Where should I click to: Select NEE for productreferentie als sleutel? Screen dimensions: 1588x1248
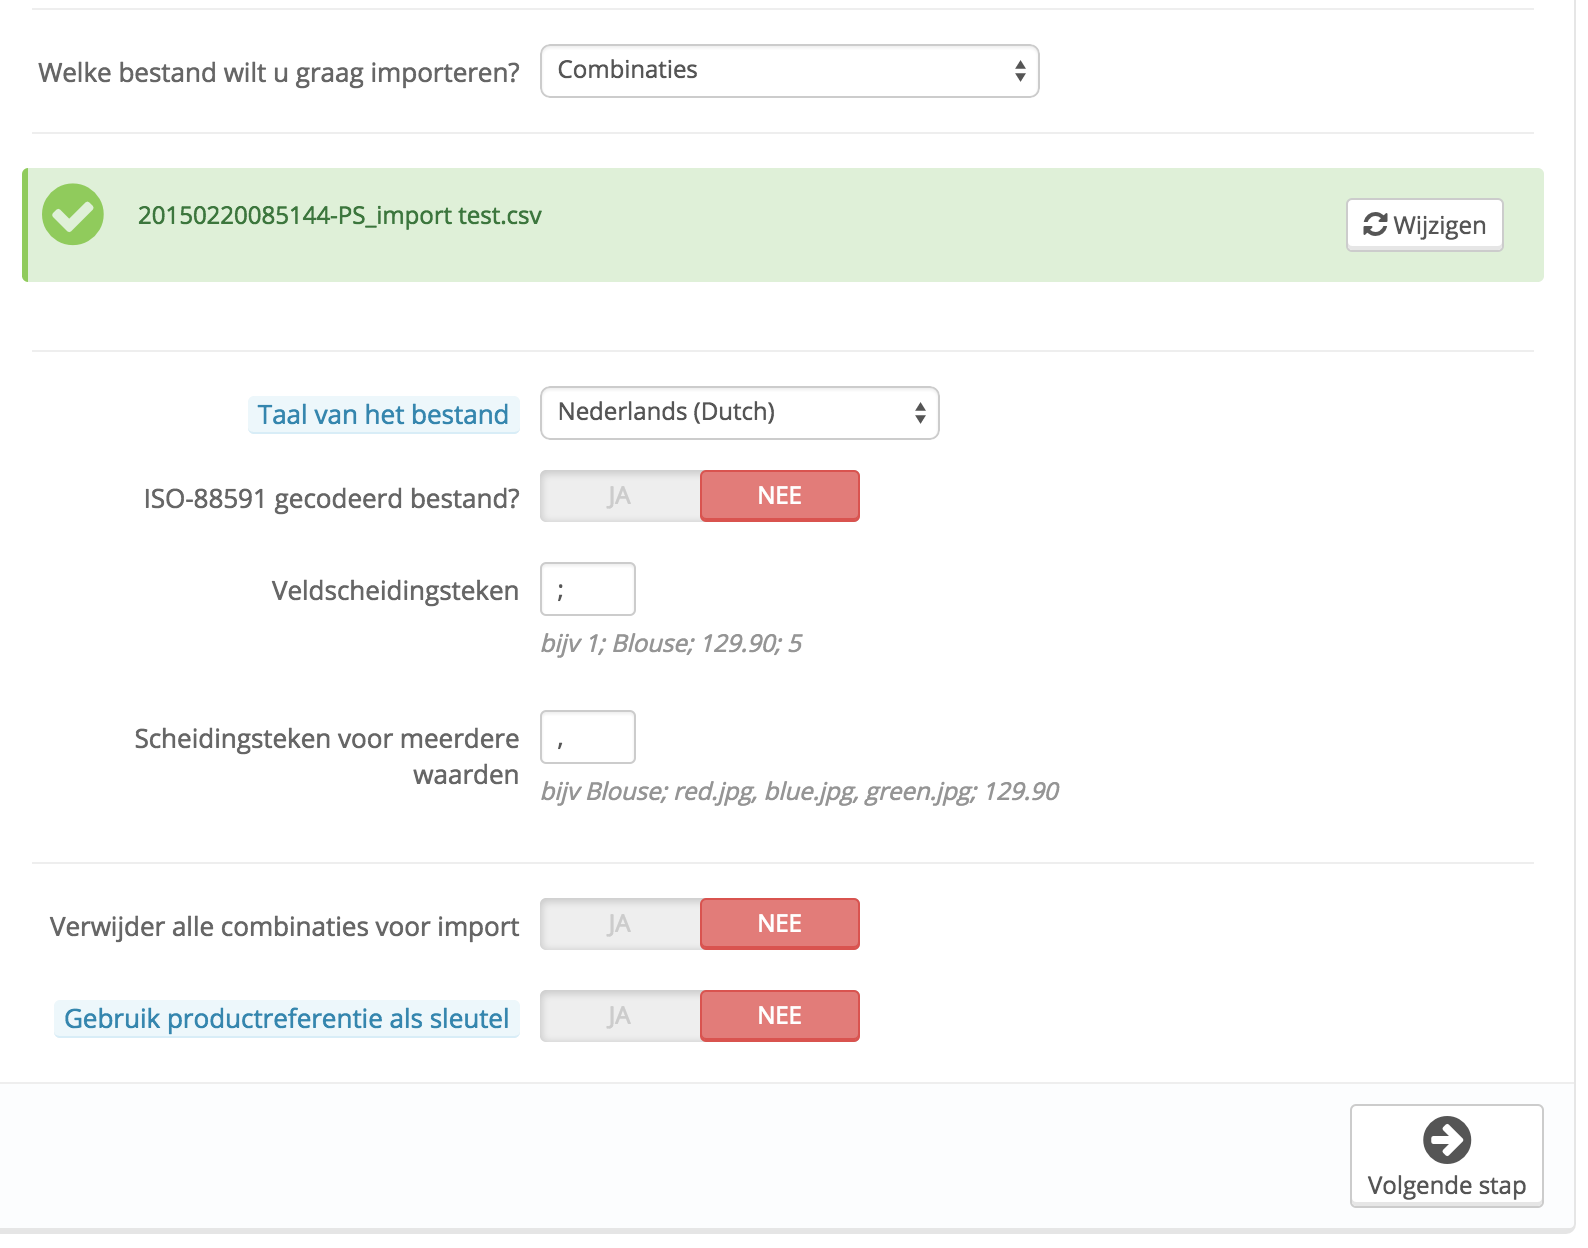coord(779,1016)
